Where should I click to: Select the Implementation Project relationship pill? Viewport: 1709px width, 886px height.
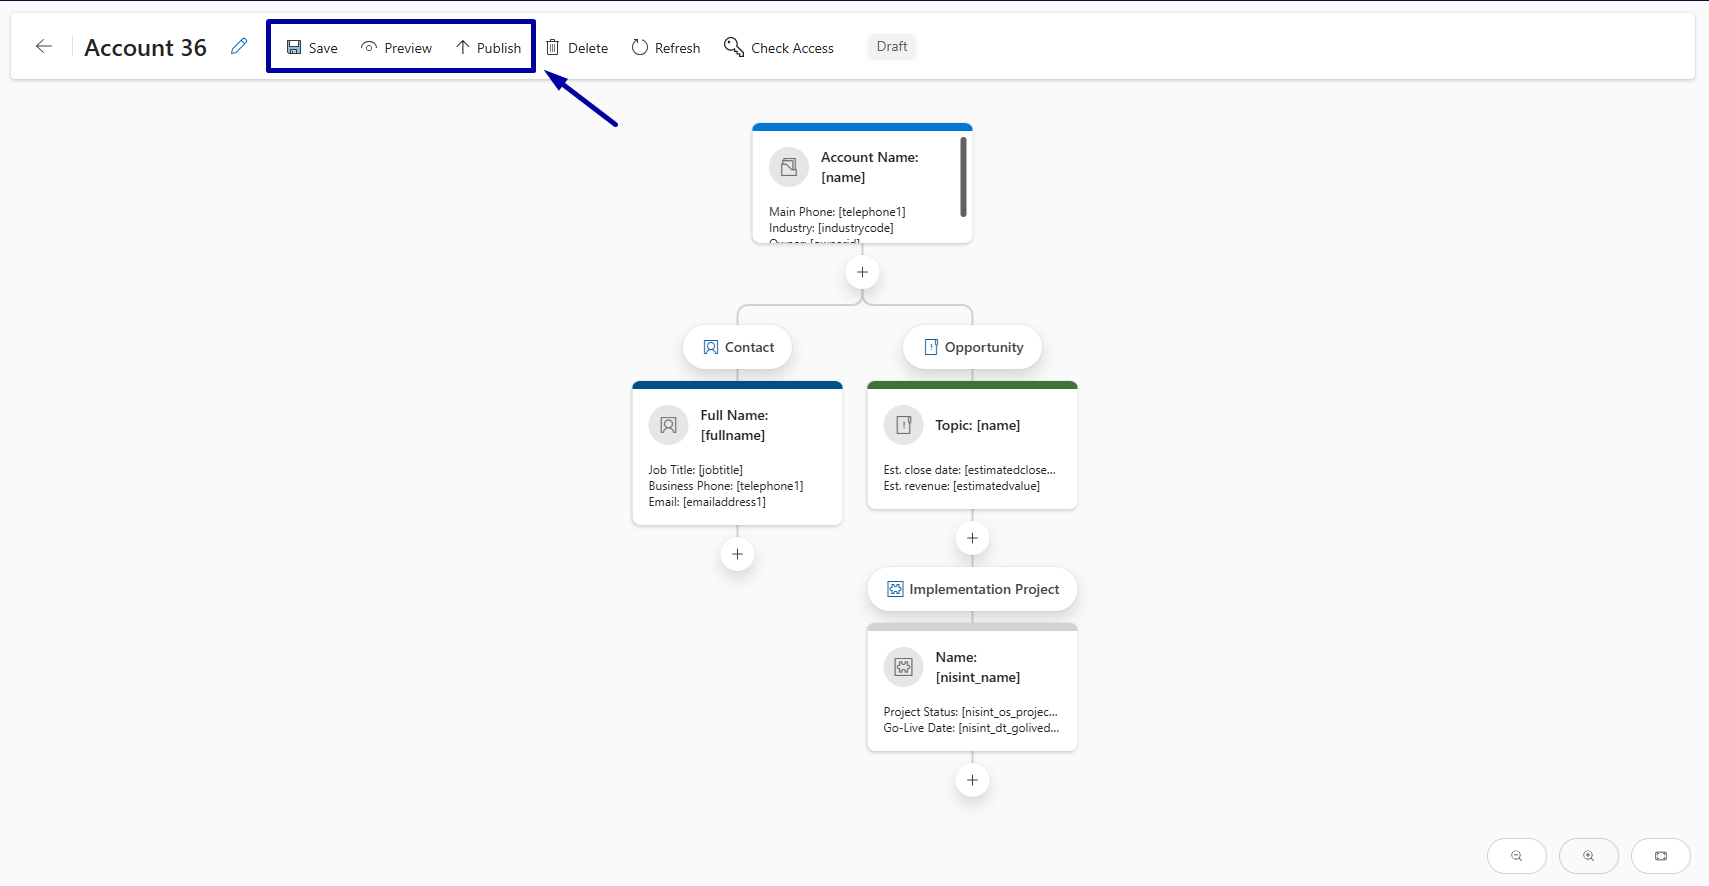(972, 589)
